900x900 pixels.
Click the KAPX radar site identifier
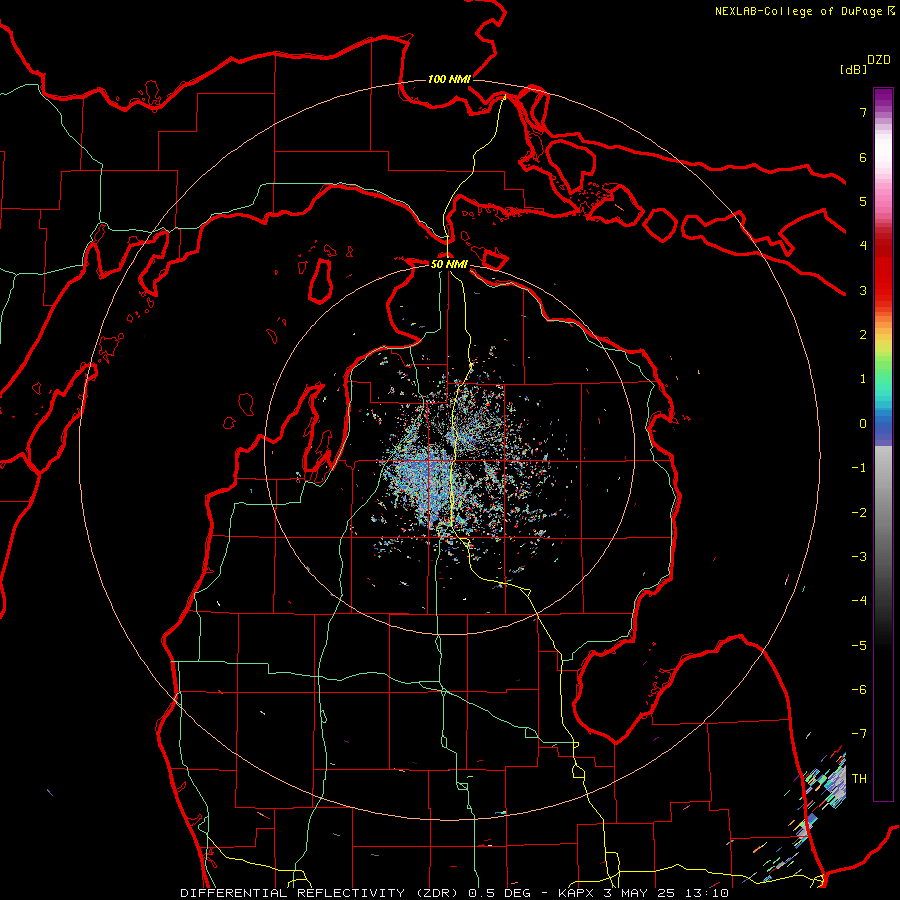[577, 893]
